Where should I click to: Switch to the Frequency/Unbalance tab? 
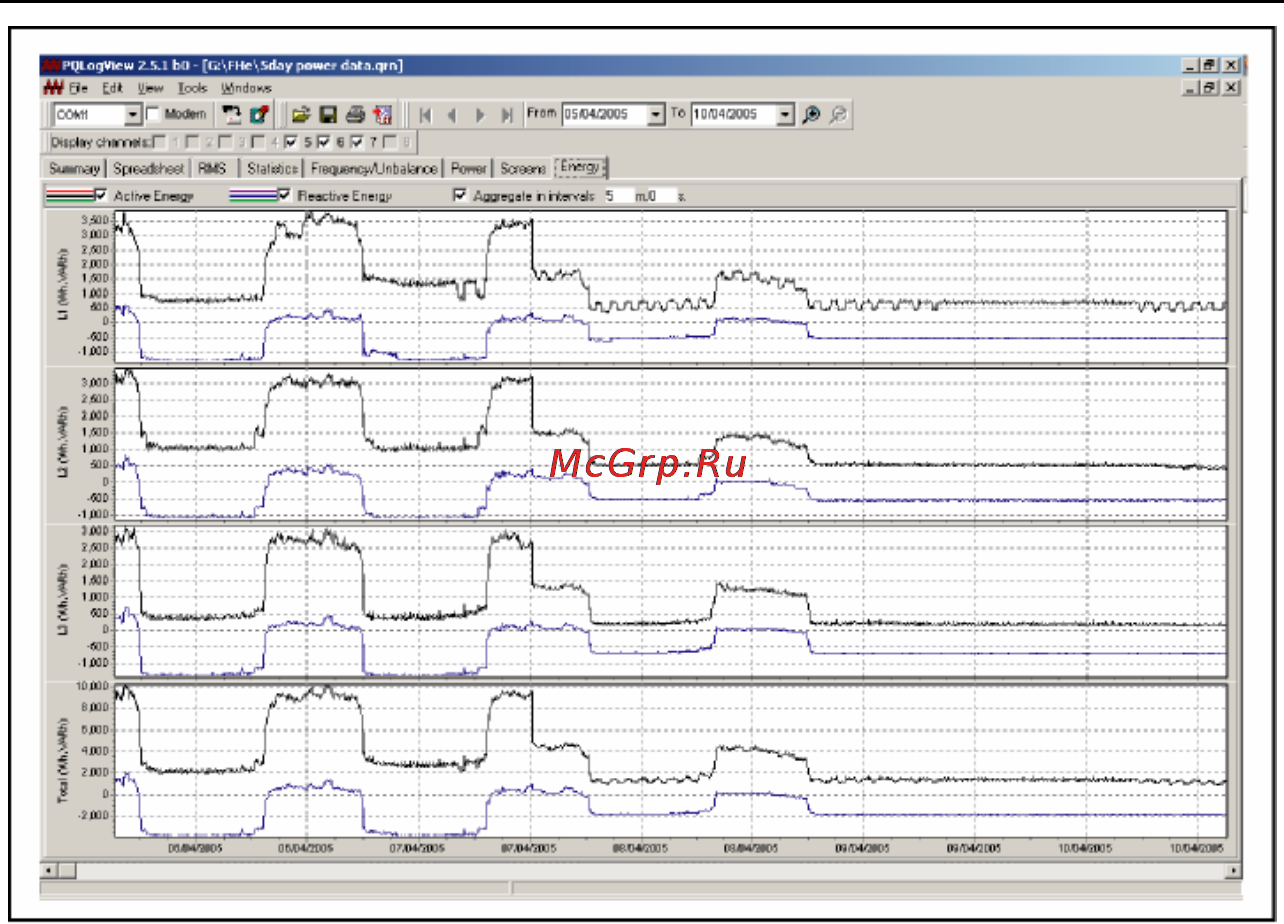point(375,168)
